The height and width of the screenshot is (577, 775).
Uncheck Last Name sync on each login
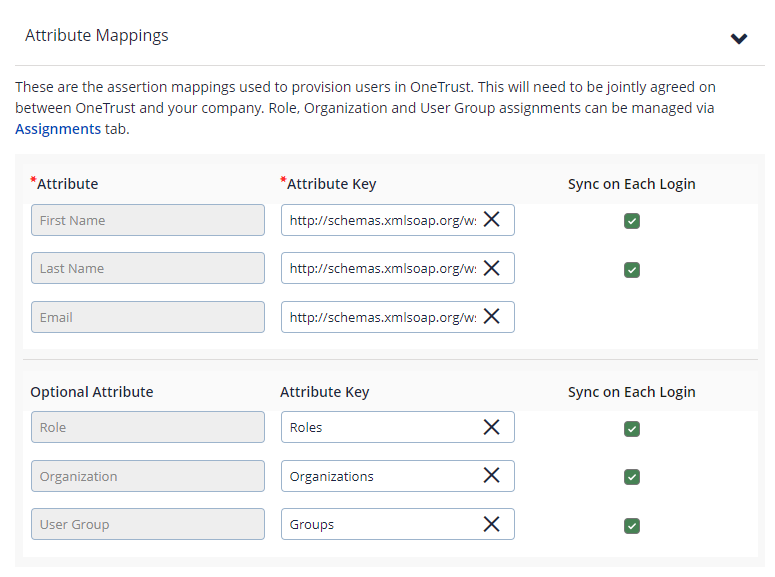[631, 269]
